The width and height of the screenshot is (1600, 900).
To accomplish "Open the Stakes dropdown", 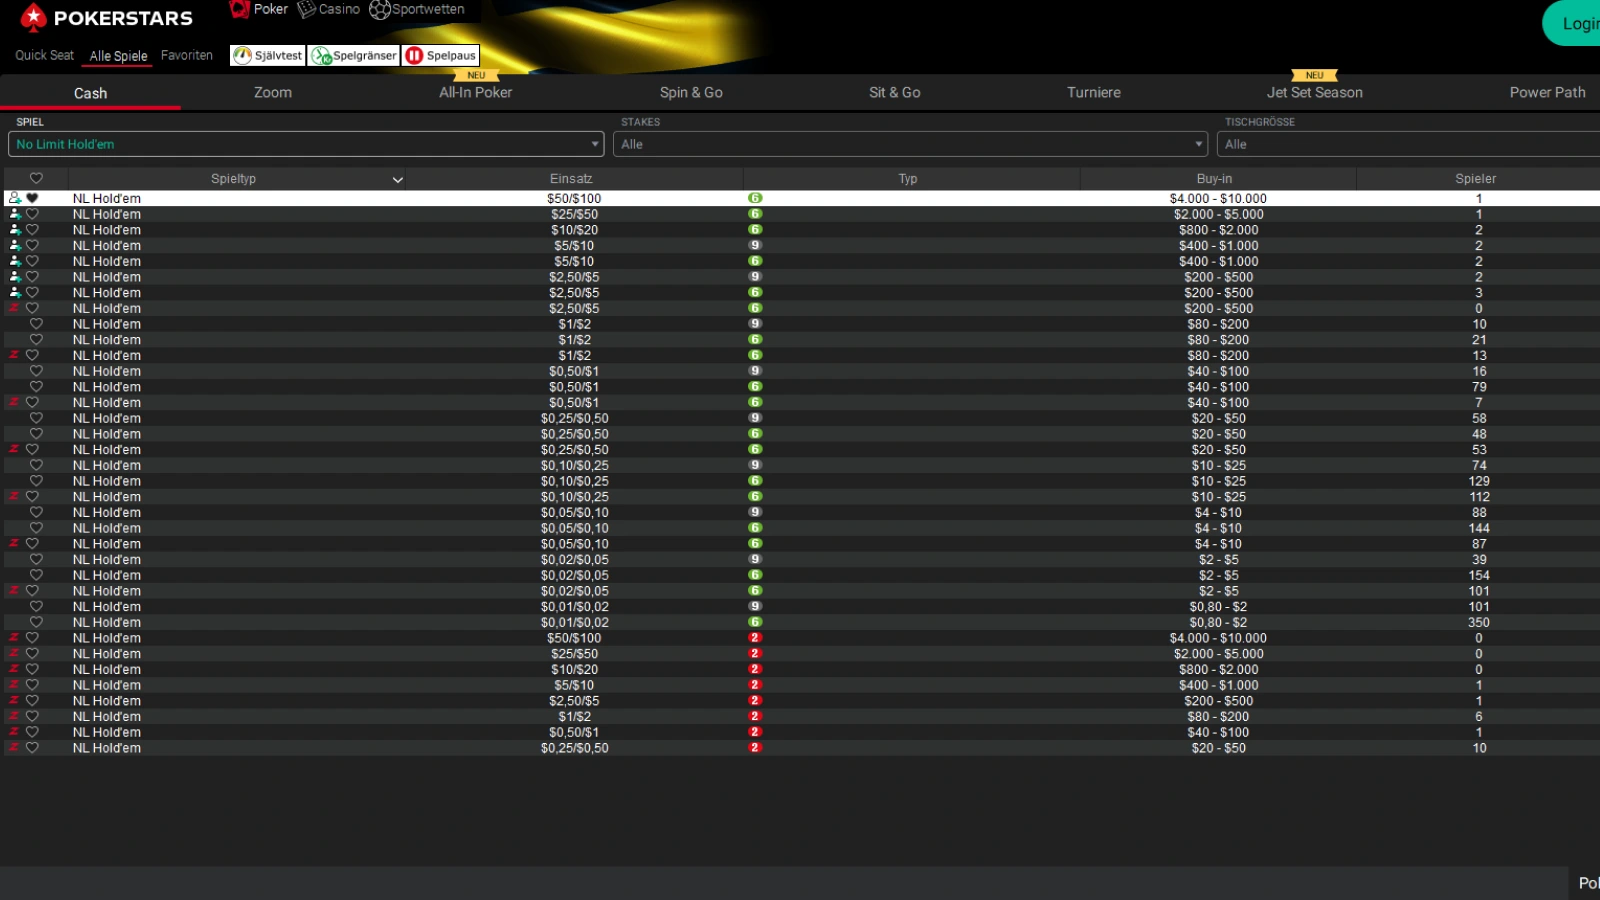I will tap(910, 144).
